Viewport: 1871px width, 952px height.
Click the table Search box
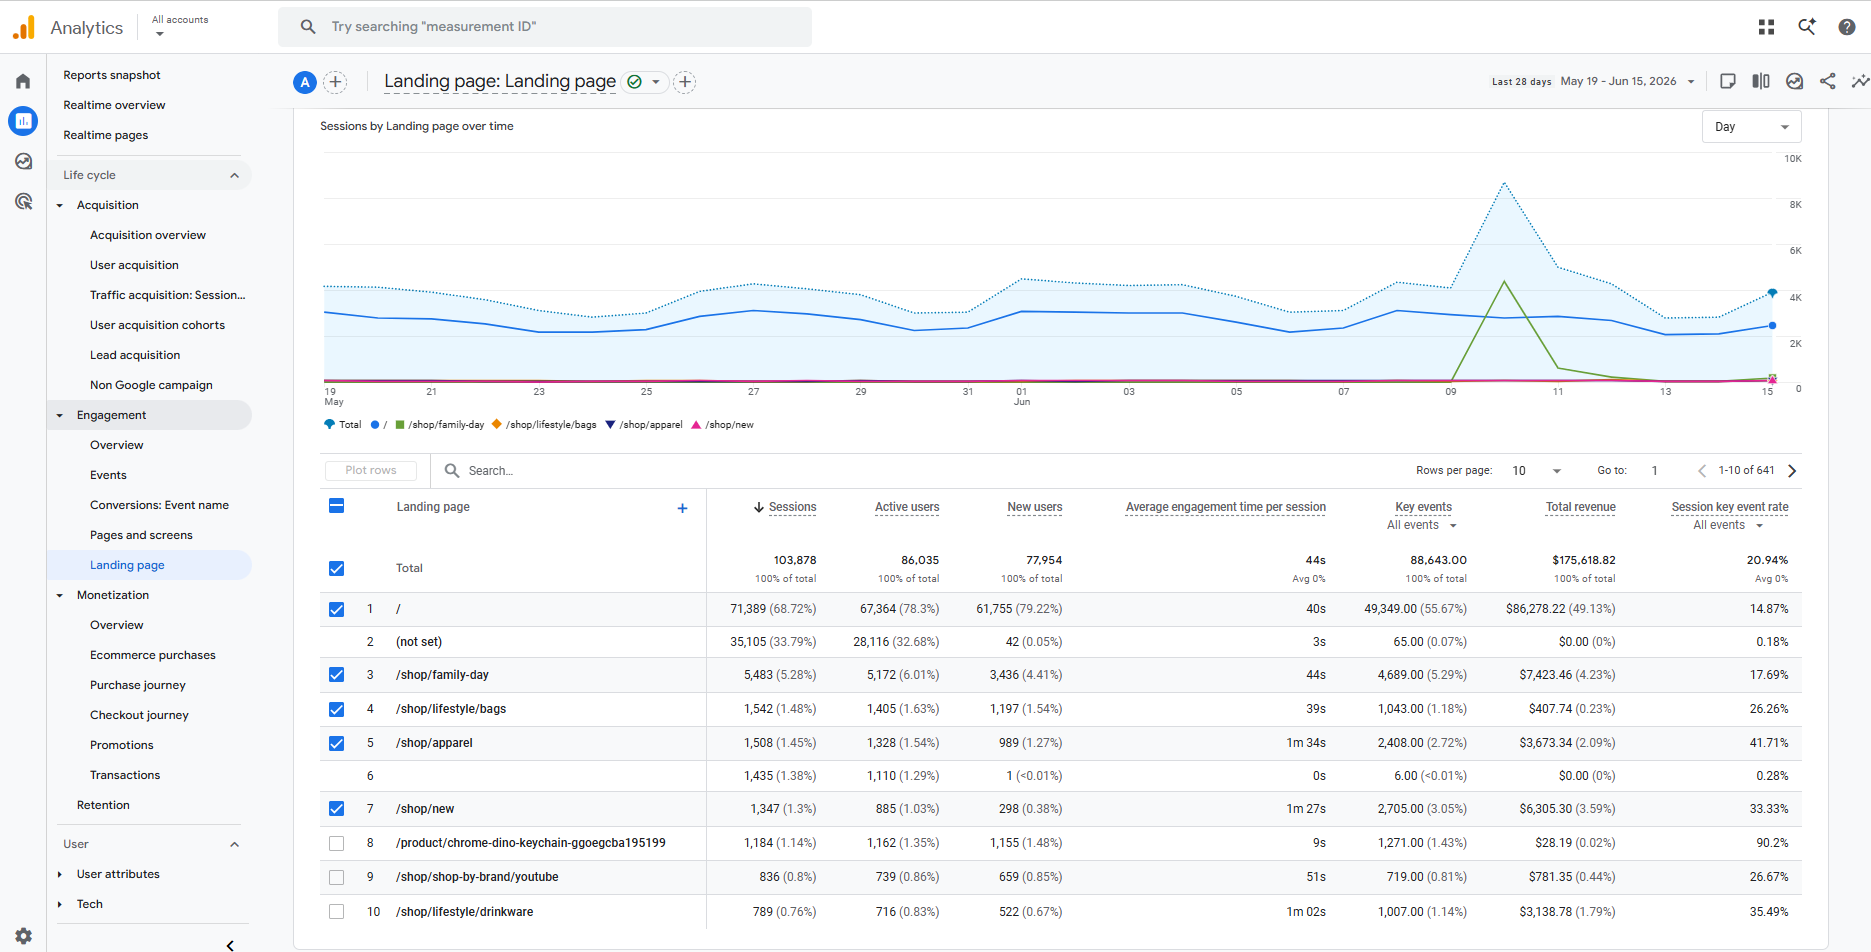490,471
